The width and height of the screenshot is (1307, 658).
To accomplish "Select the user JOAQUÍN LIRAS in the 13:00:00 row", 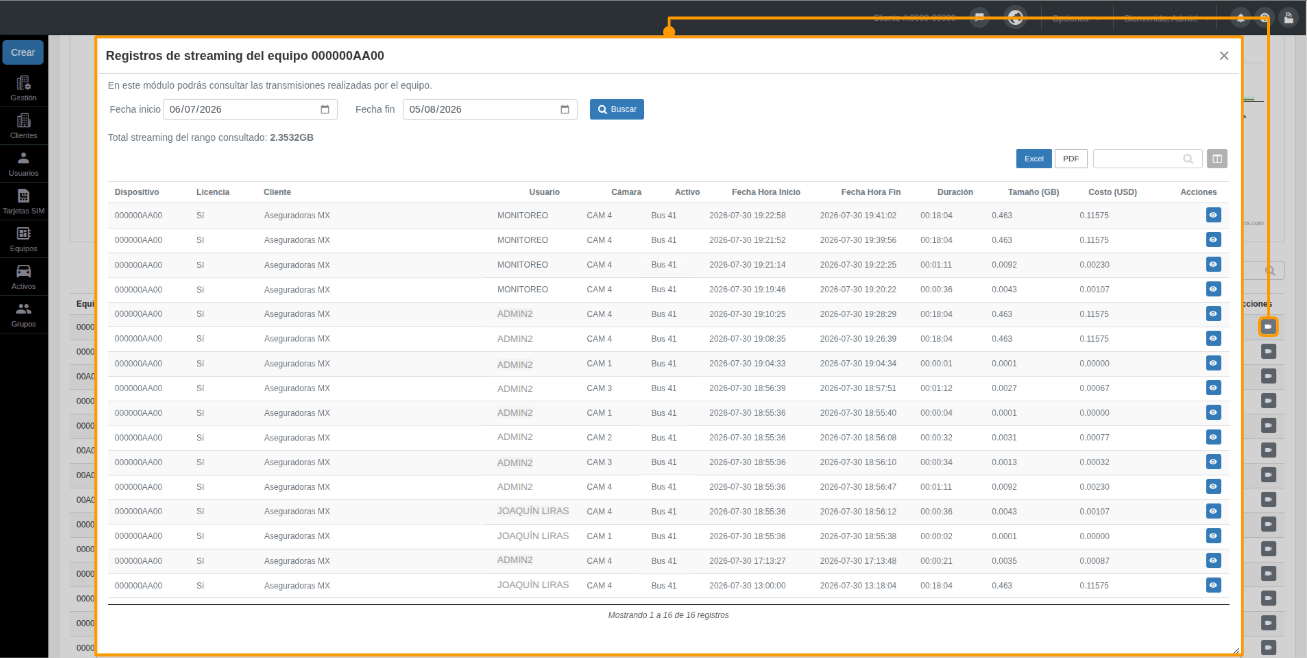I will pyautogui.click(x=533, y=585).
